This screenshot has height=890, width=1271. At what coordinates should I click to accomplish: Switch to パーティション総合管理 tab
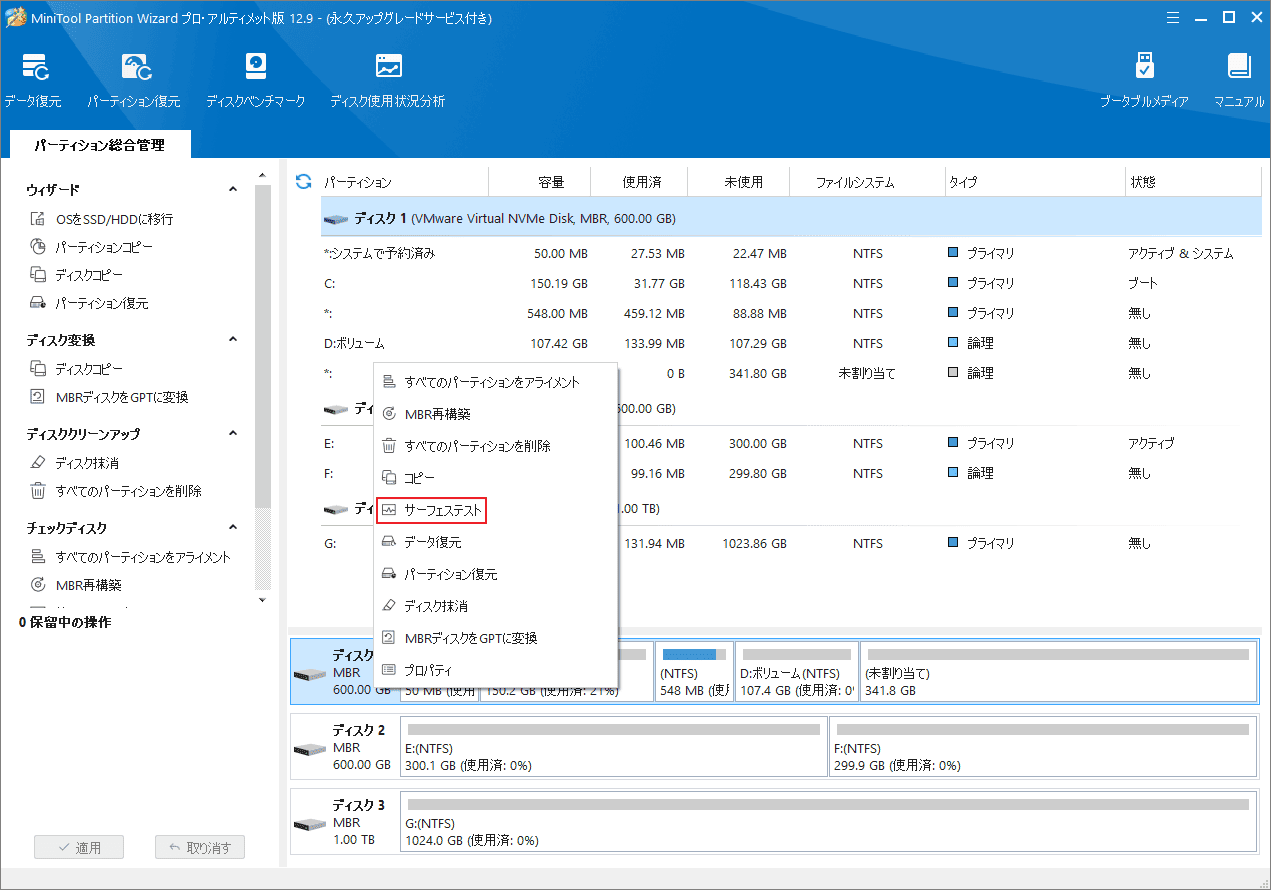99,145
